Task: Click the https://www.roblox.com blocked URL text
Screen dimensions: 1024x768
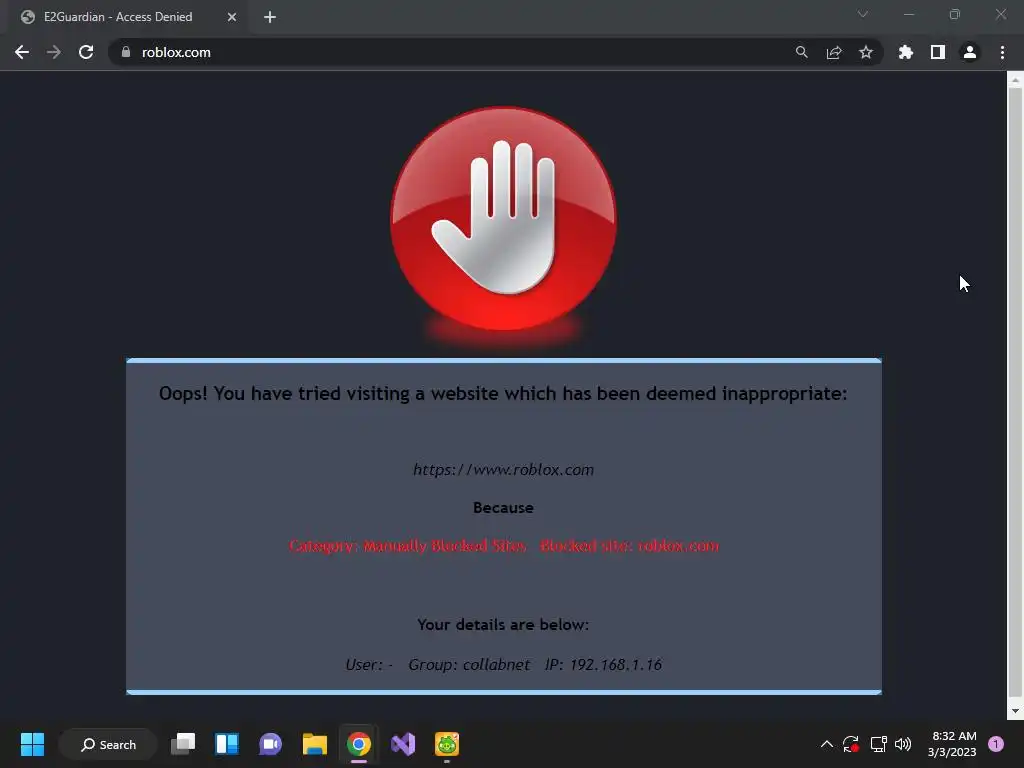Action: point(504,470)
